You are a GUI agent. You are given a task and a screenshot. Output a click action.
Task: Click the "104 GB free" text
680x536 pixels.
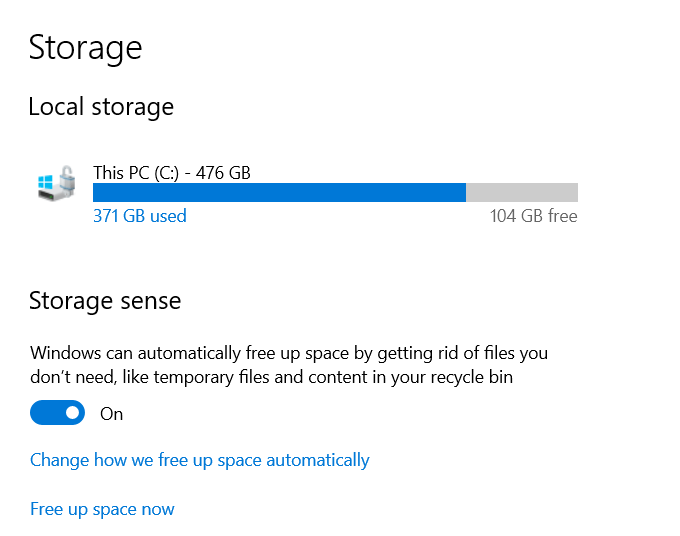(x=533, y=216)
